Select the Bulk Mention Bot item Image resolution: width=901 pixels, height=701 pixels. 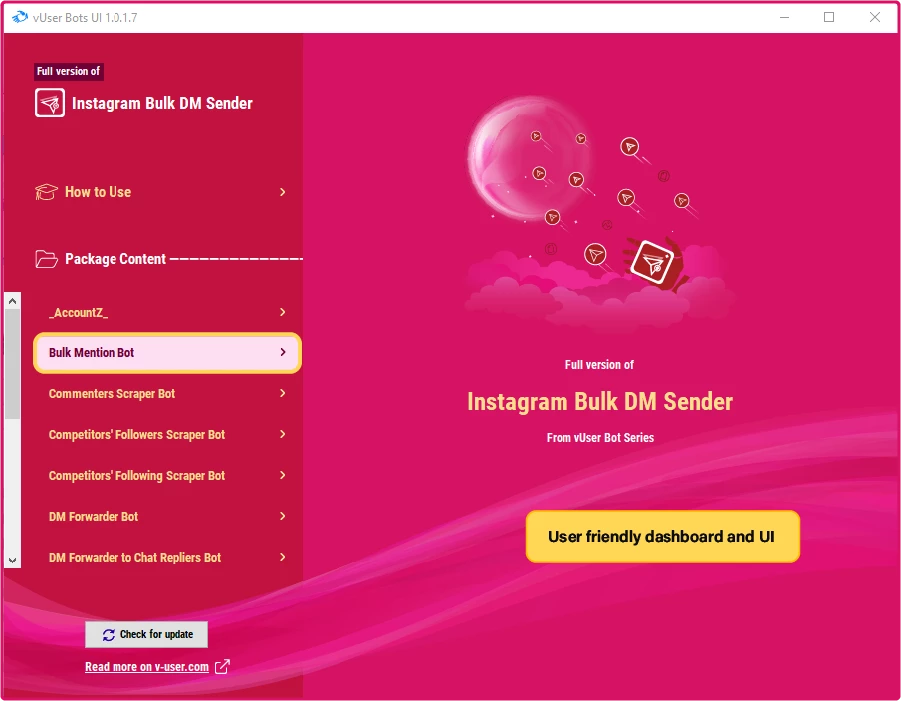pos(167,353)
